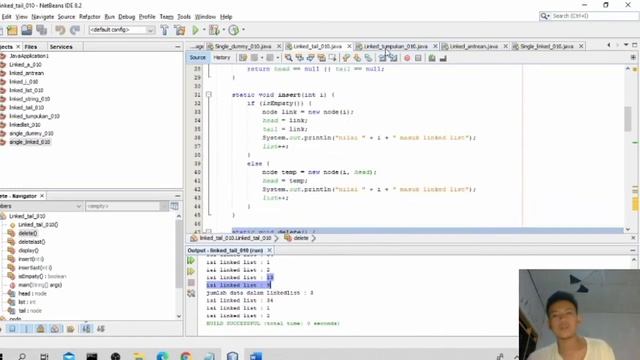
Task: Open the Single_dummy_010.java editor tab
Action: point(242,46)
